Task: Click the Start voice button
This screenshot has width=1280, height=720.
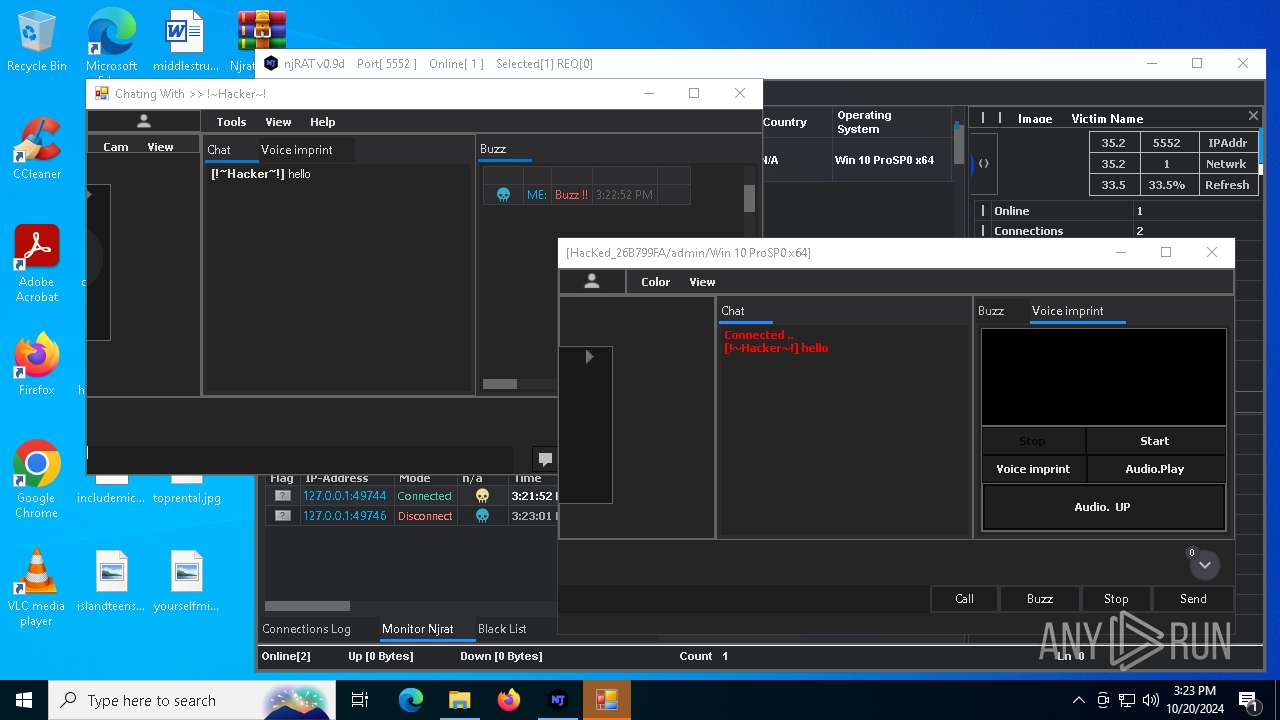Action: 1155,441
